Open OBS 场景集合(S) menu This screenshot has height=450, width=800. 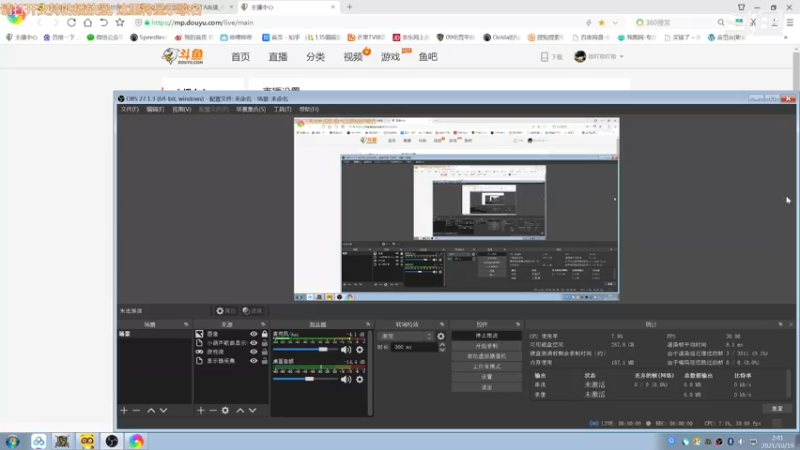pos(251,109)
